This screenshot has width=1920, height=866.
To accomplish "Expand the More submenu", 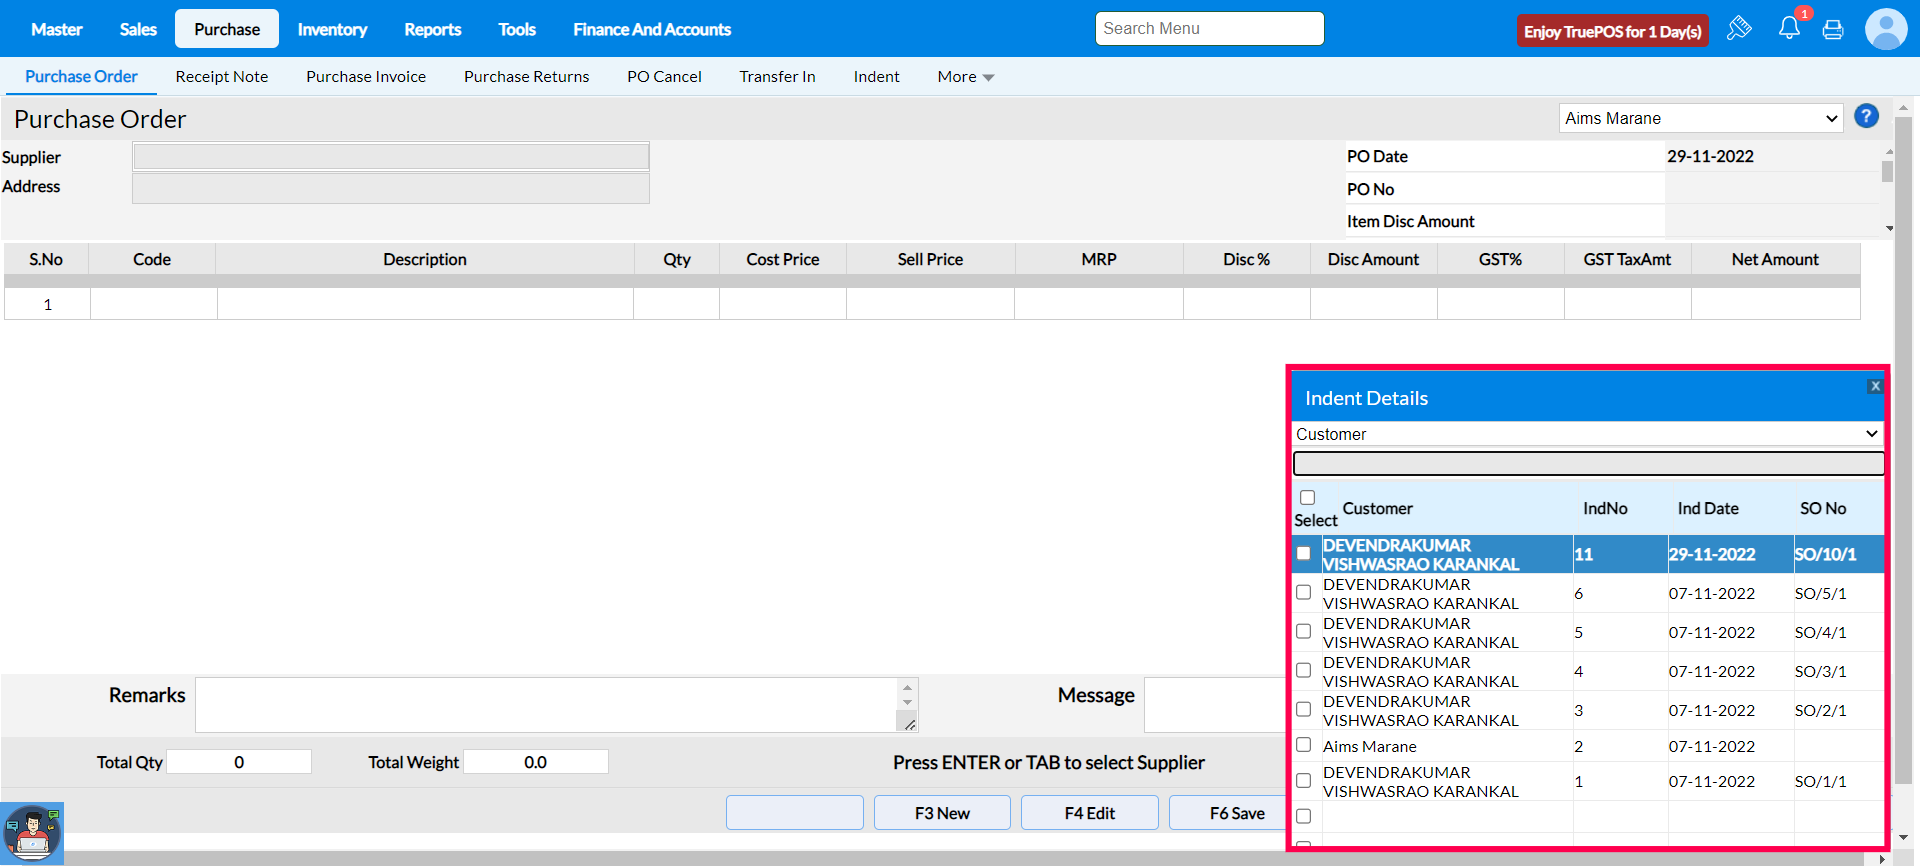I will (x=965, y=77).
